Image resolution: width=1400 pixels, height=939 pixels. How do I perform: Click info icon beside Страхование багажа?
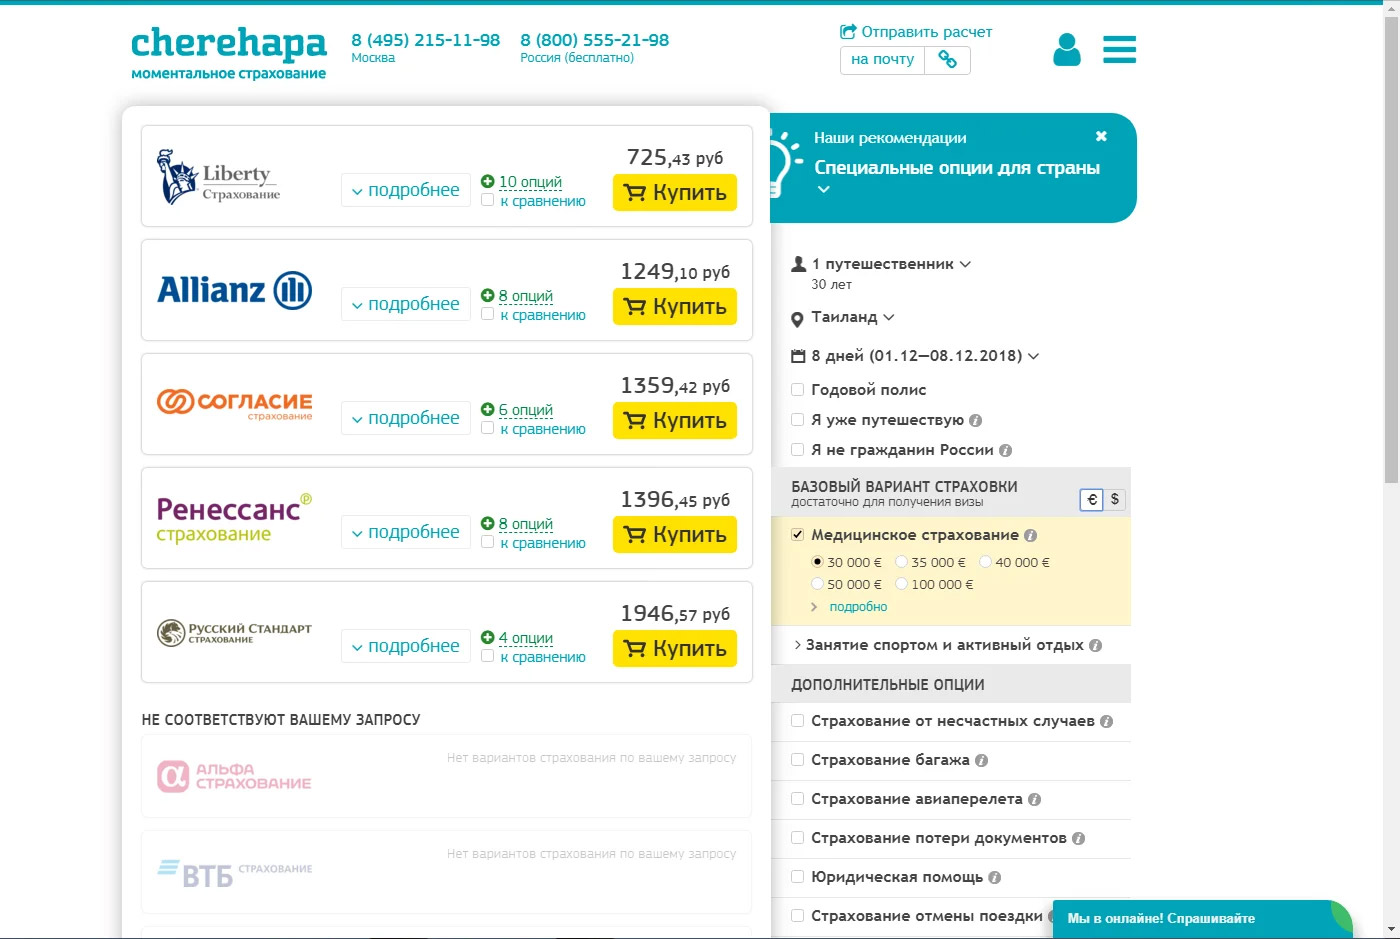pyautogui.click(x=981, y=760)
